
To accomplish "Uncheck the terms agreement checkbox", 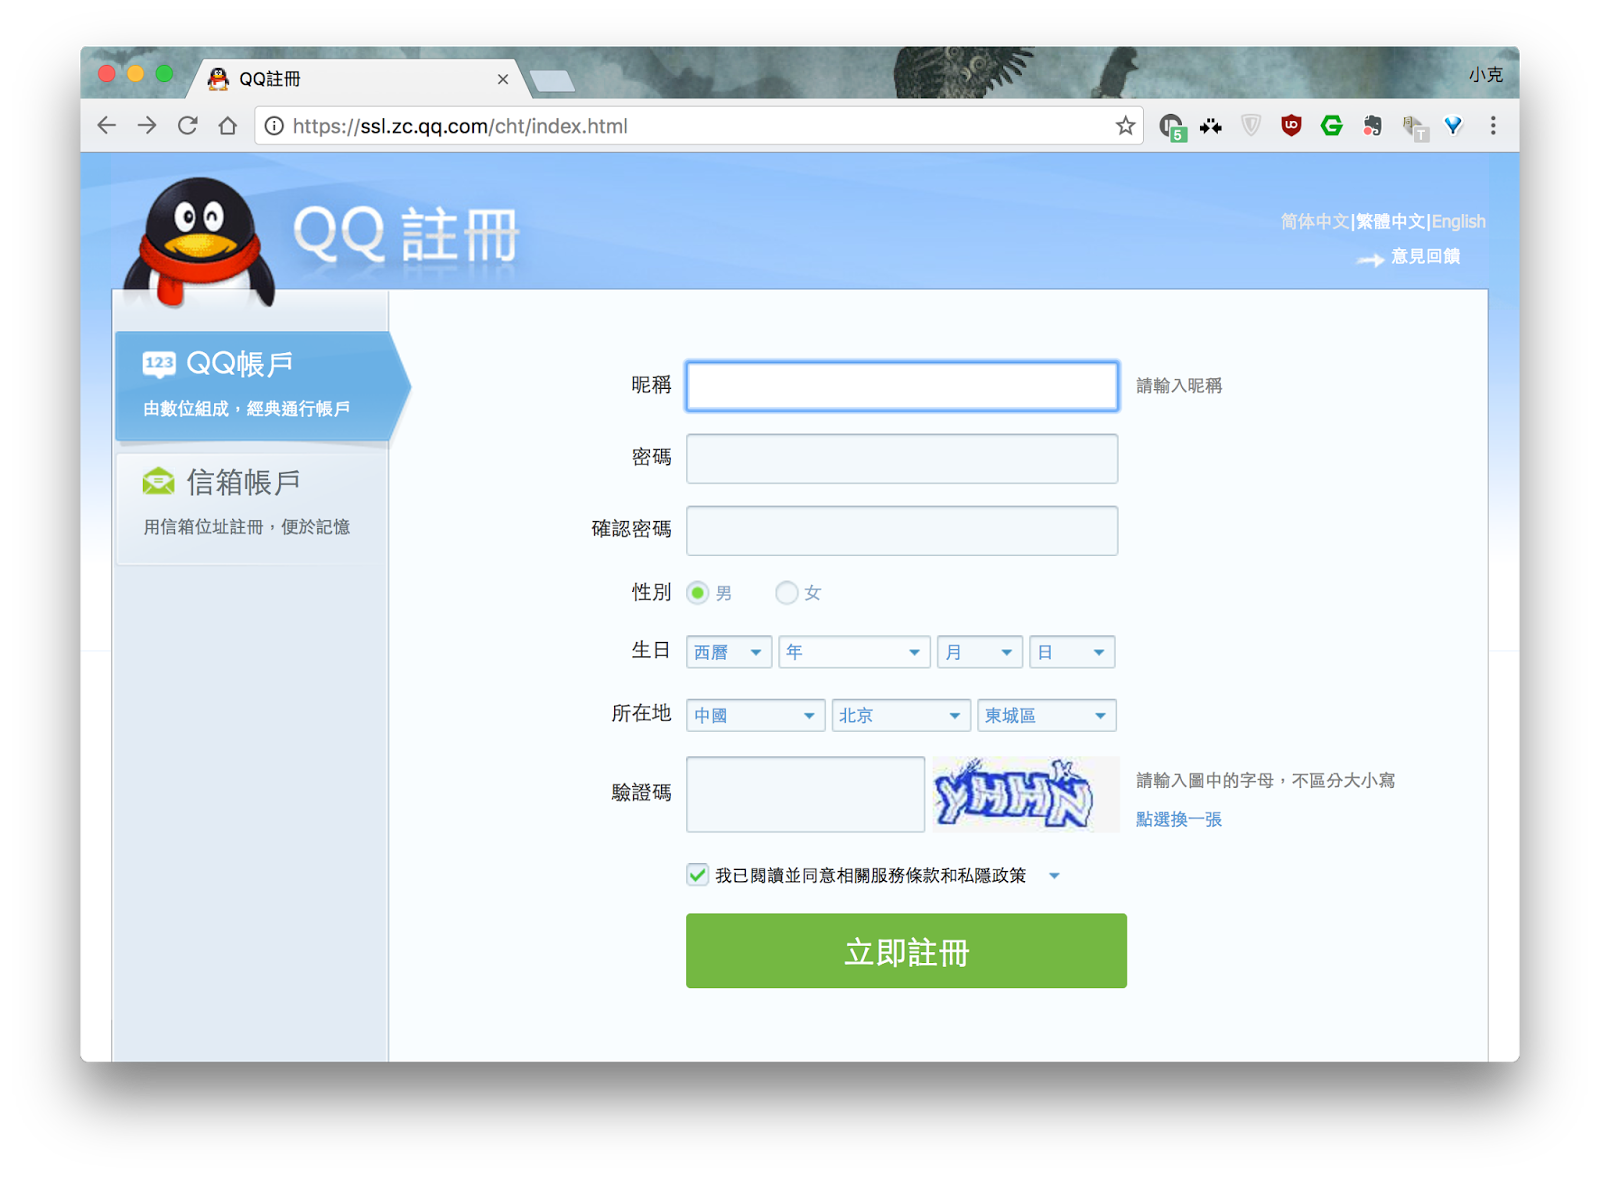I will coord(697,874).
